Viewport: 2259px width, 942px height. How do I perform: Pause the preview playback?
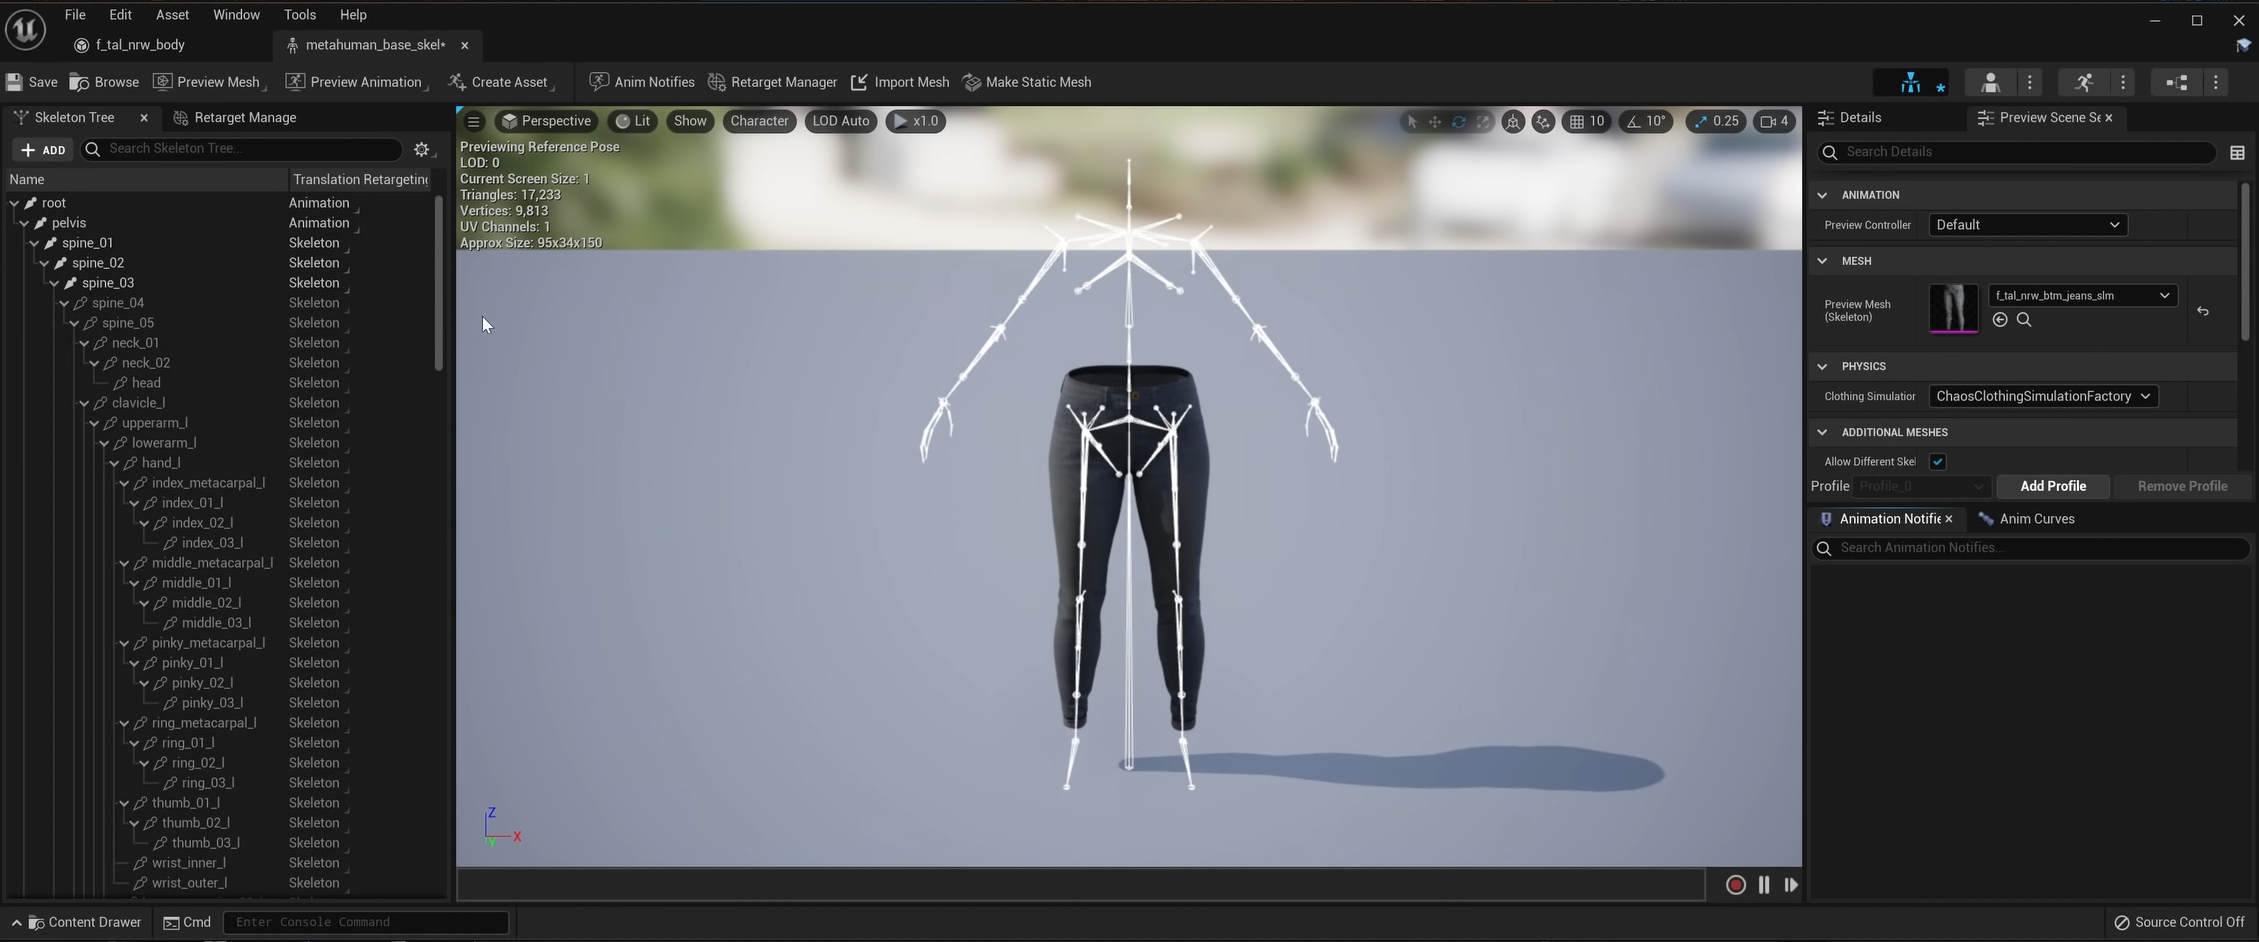click(1764, 885)
